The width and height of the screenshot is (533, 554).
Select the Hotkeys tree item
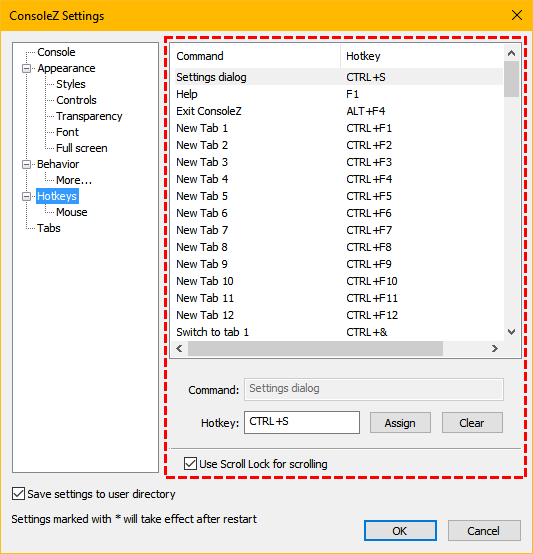[x=57, y=196]
